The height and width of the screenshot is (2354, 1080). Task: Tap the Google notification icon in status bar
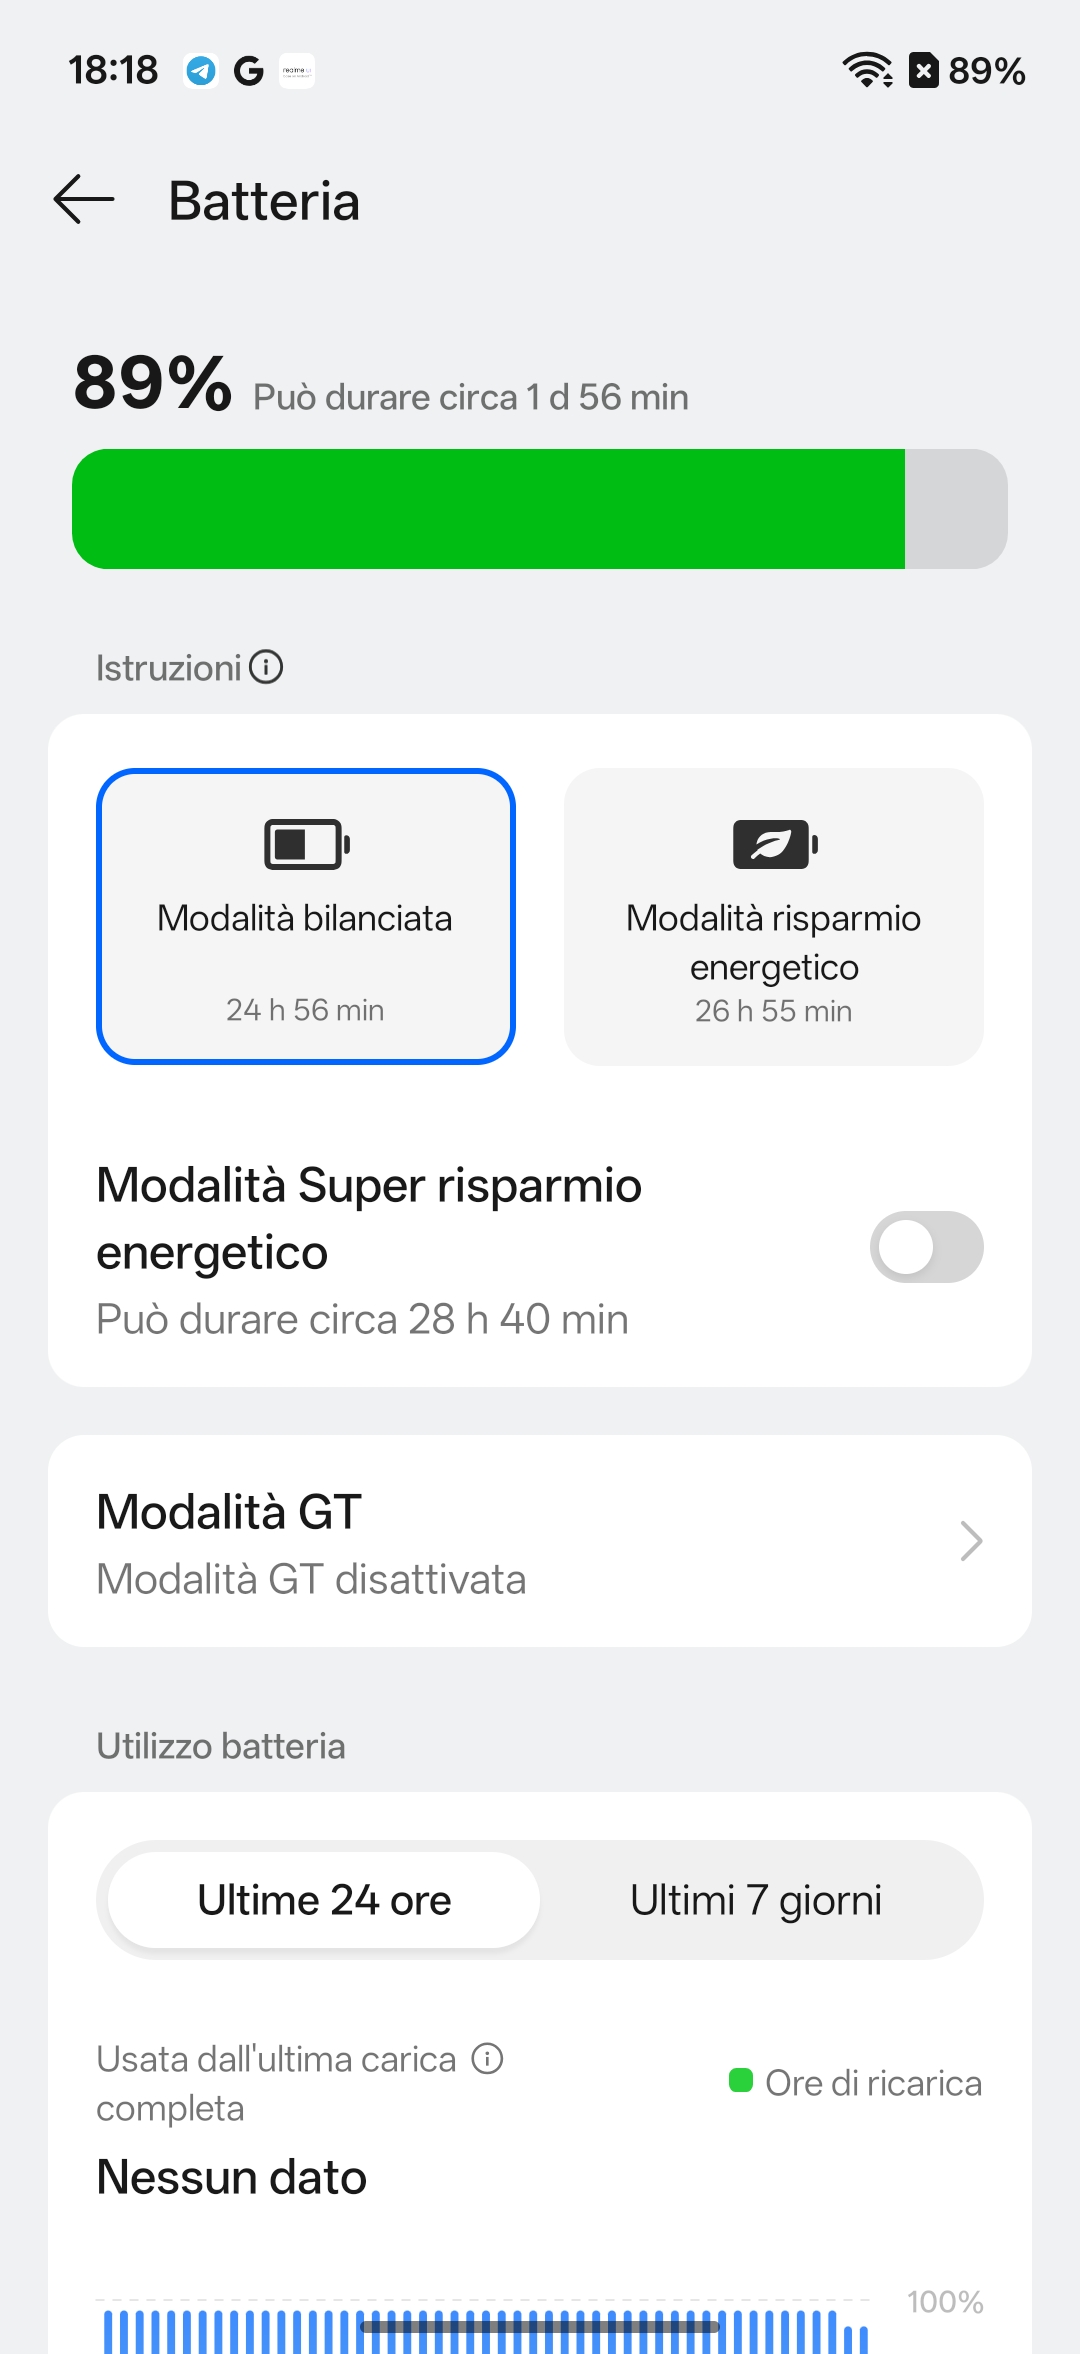(x=248, y=71)
